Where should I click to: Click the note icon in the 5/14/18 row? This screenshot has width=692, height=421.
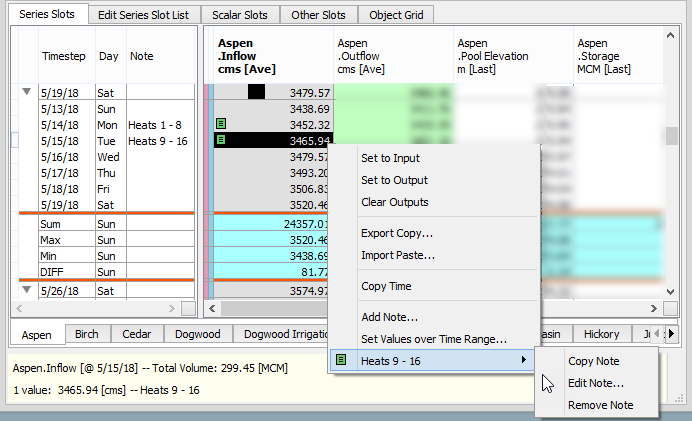tap(221, 125)
